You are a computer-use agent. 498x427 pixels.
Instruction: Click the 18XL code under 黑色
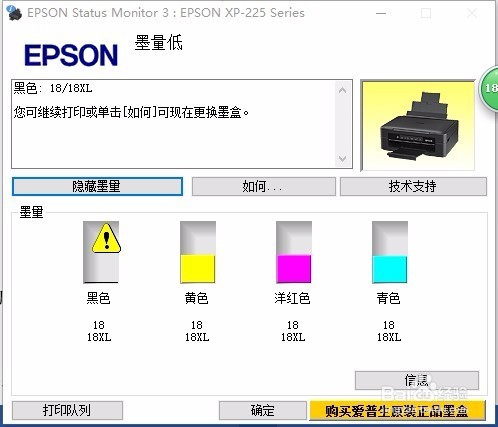pos(99,337)
